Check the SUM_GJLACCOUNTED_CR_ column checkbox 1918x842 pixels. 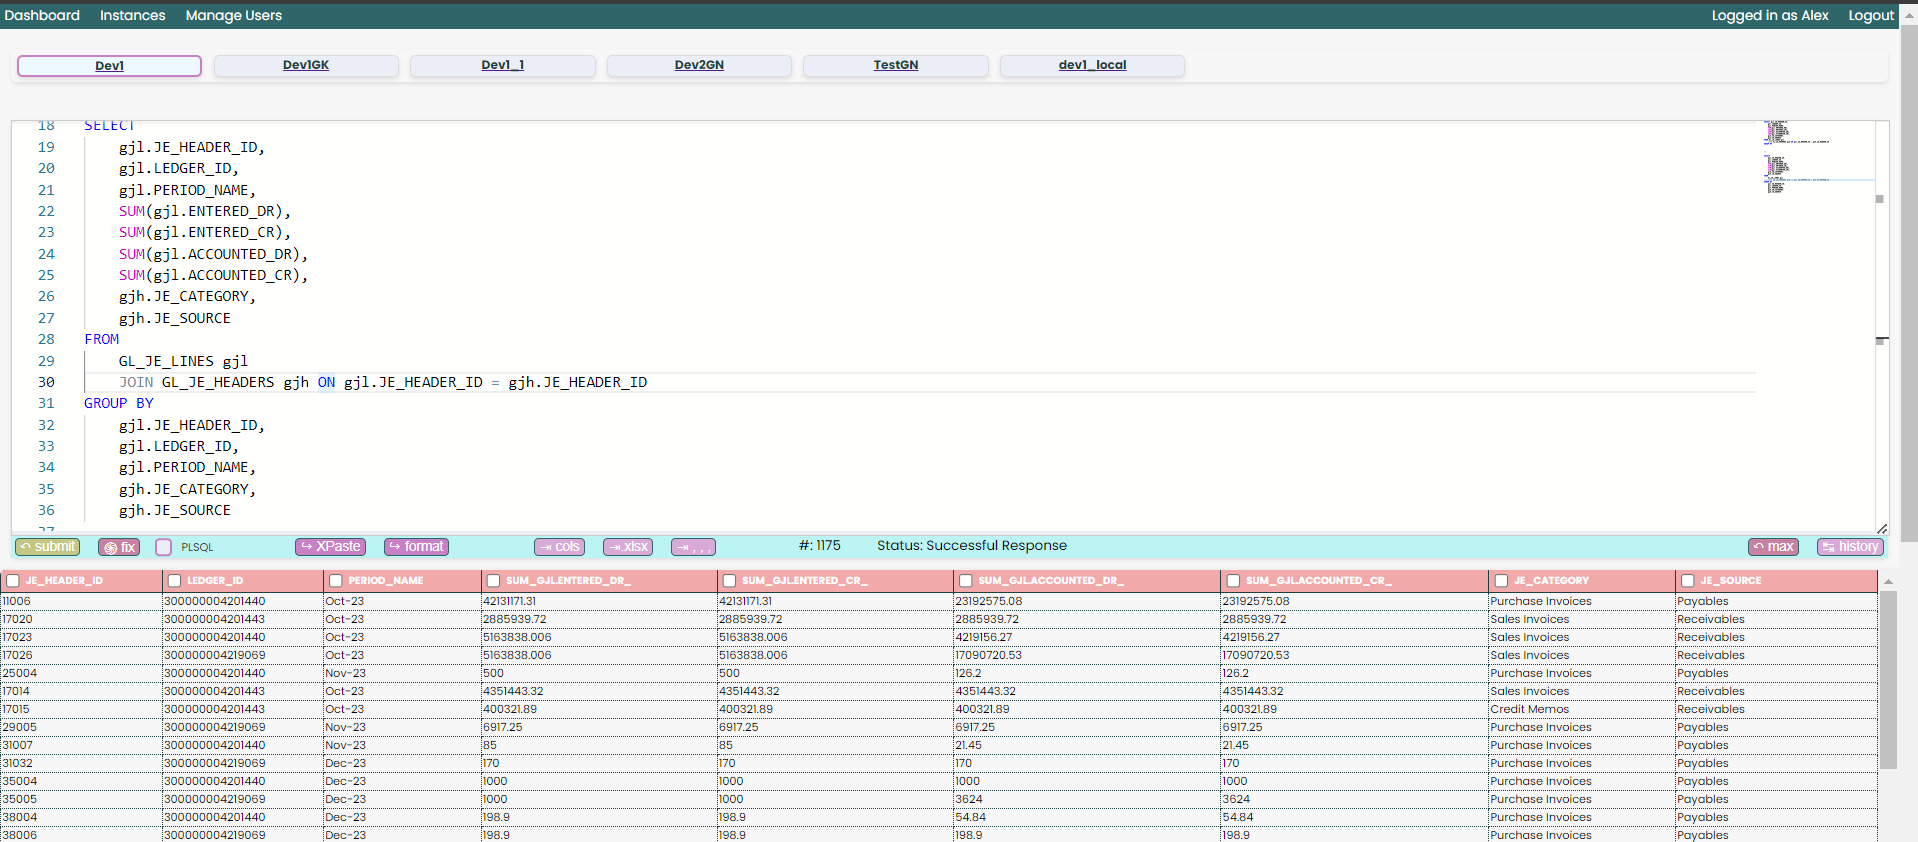click(1233, 581)
